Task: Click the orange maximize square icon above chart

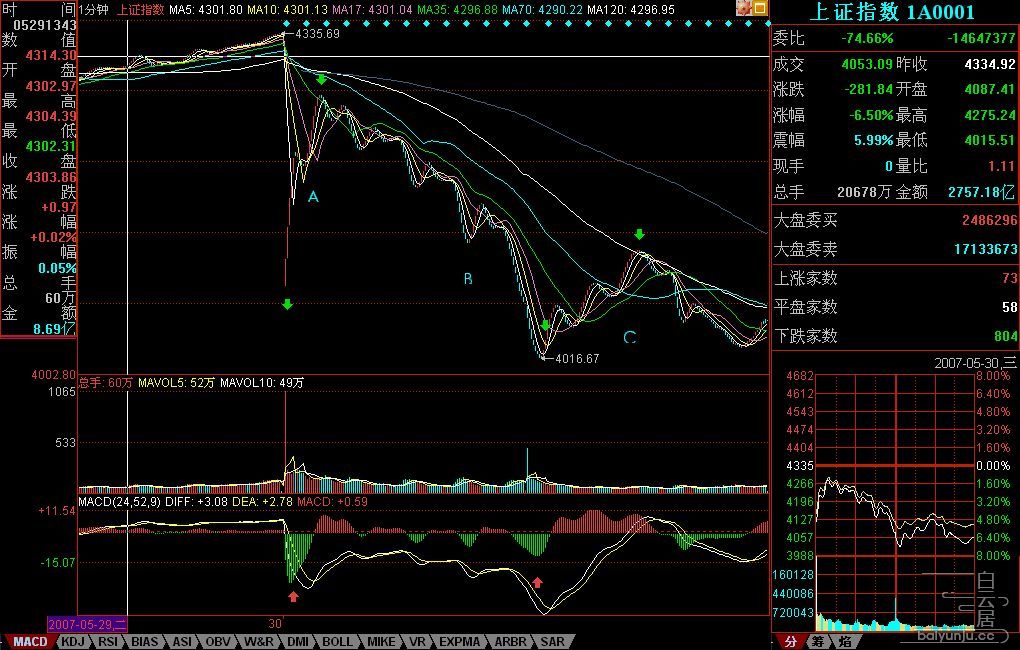Action: point(760,8)
